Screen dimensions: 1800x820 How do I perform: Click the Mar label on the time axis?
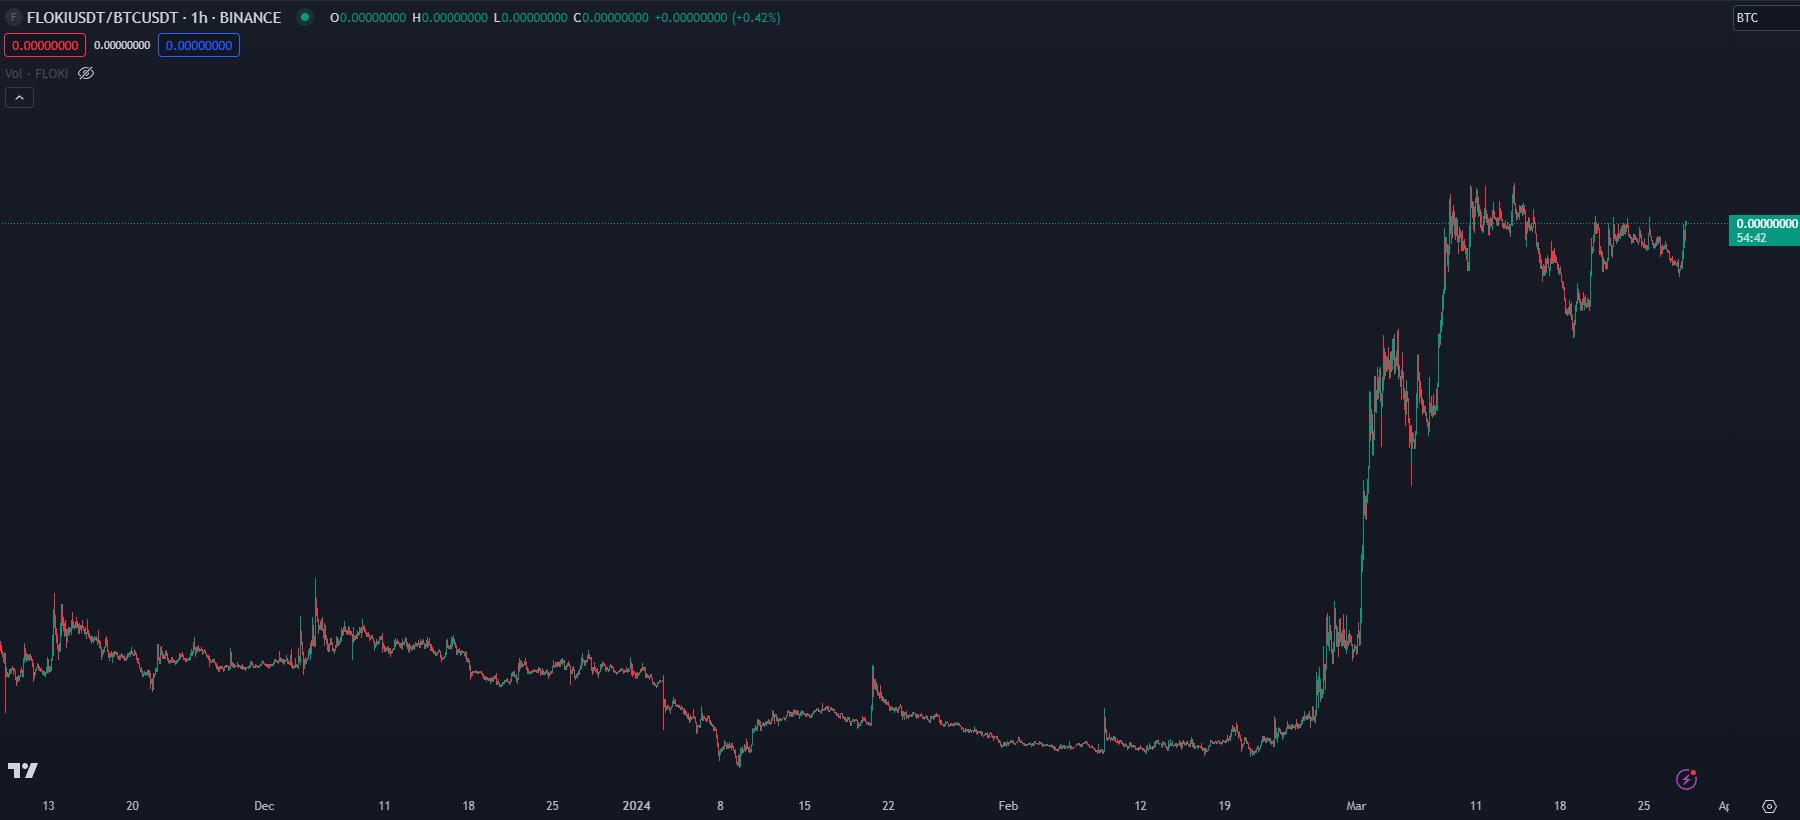(1356, 806)
